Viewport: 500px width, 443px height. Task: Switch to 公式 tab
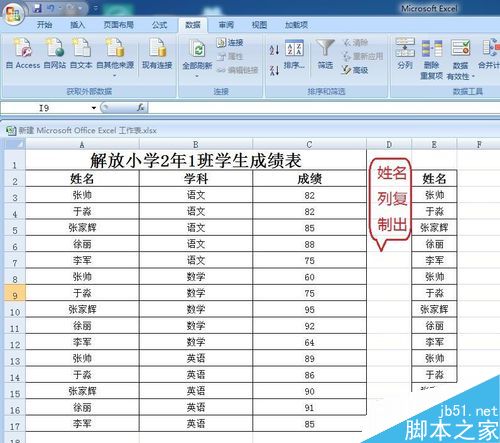[x=159, y=25]
